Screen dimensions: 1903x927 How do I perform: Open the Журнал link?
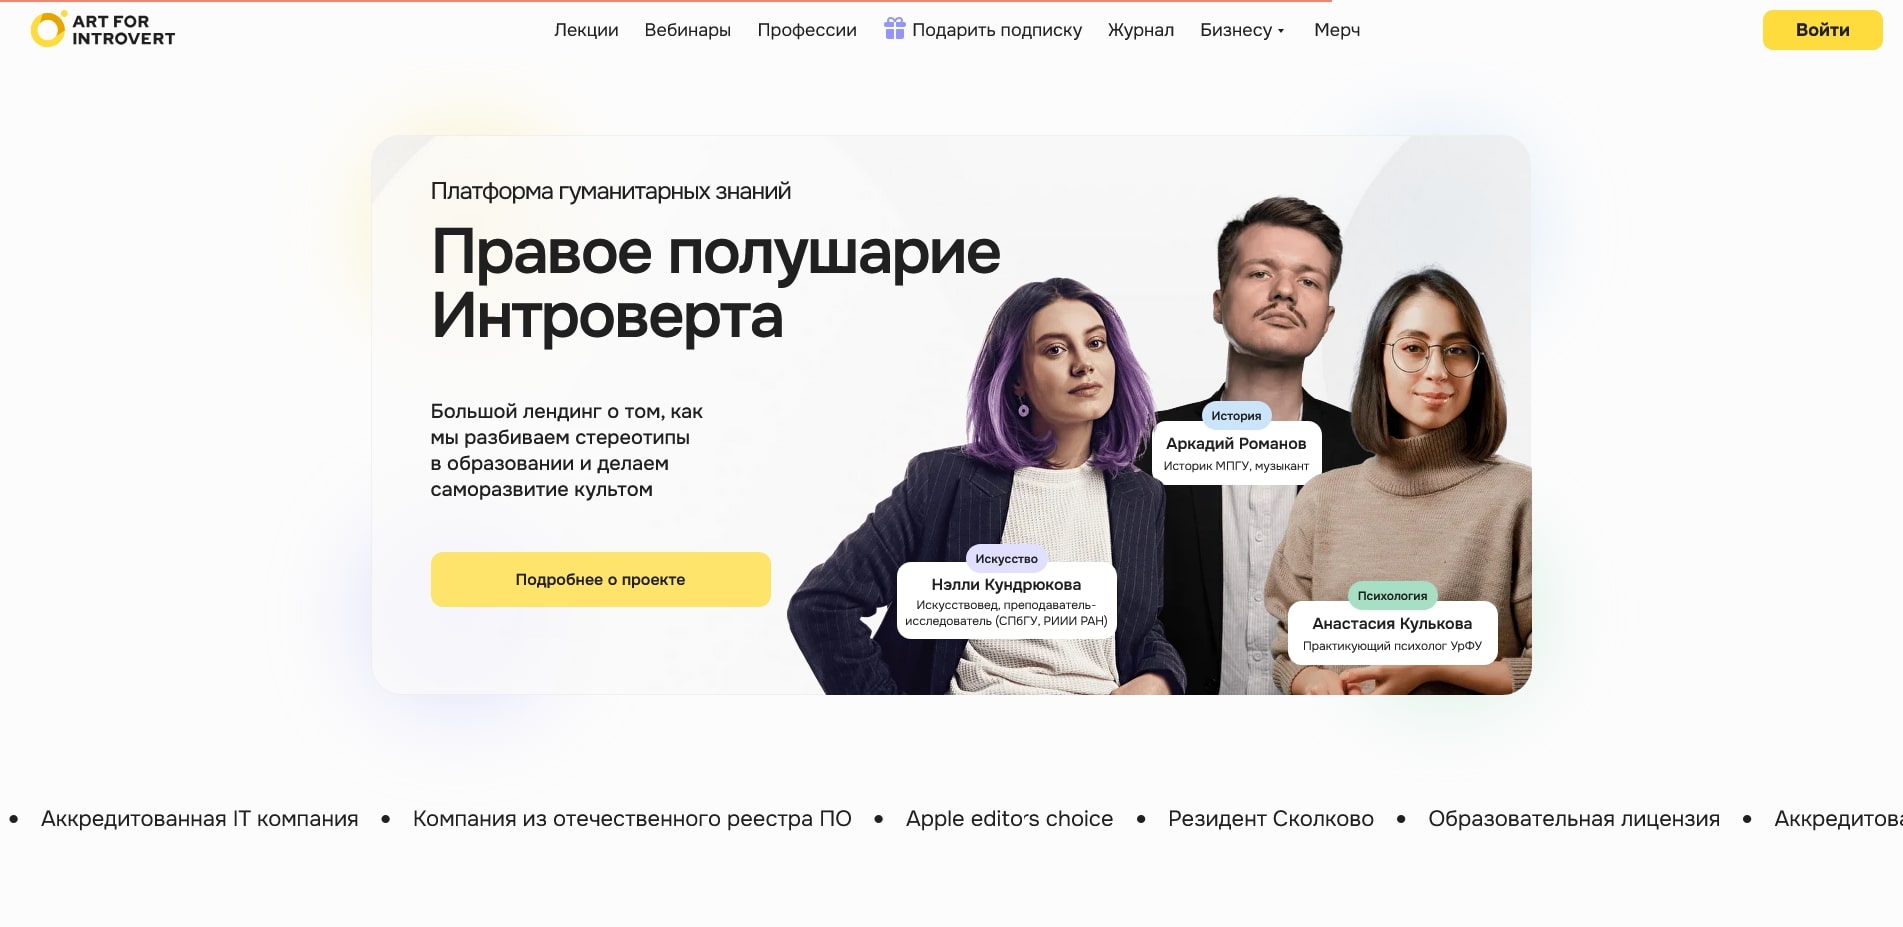(x=1140, y=30)
